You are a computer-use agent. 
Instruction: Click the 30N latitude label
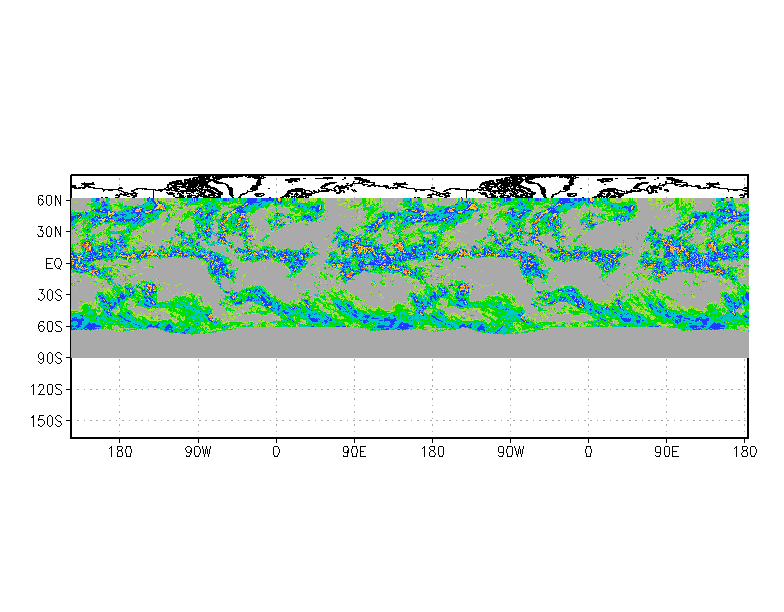pyautogui.click(x=50, y=232)
